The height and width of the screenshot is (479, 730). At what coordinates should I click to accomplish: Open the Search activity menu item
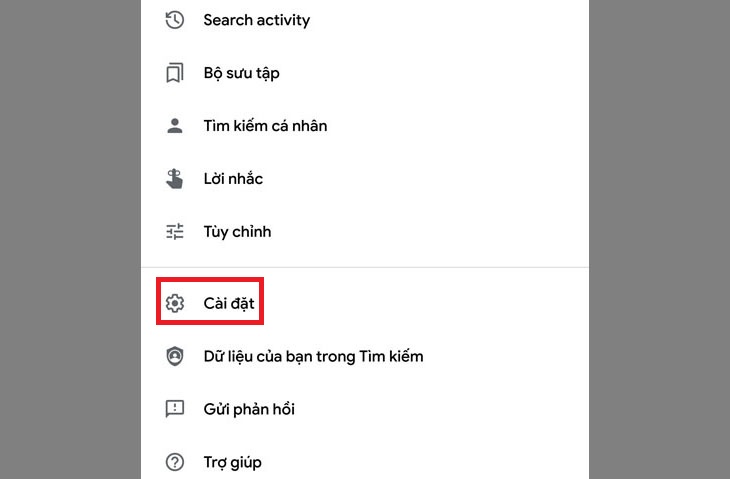point(256,20)
